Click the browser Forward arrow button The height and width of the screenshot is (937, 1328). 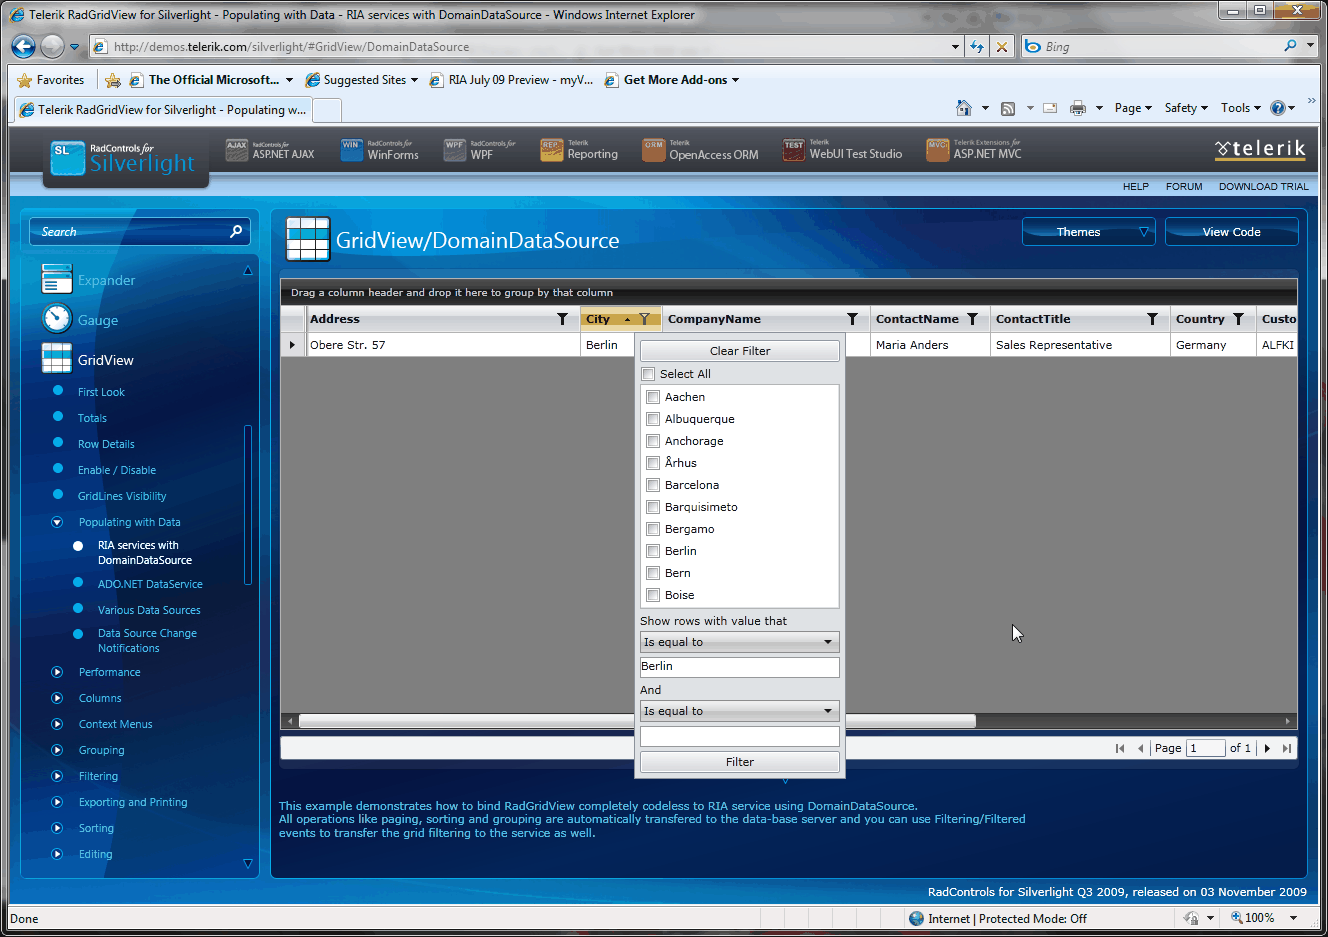(x=52, y=46)
